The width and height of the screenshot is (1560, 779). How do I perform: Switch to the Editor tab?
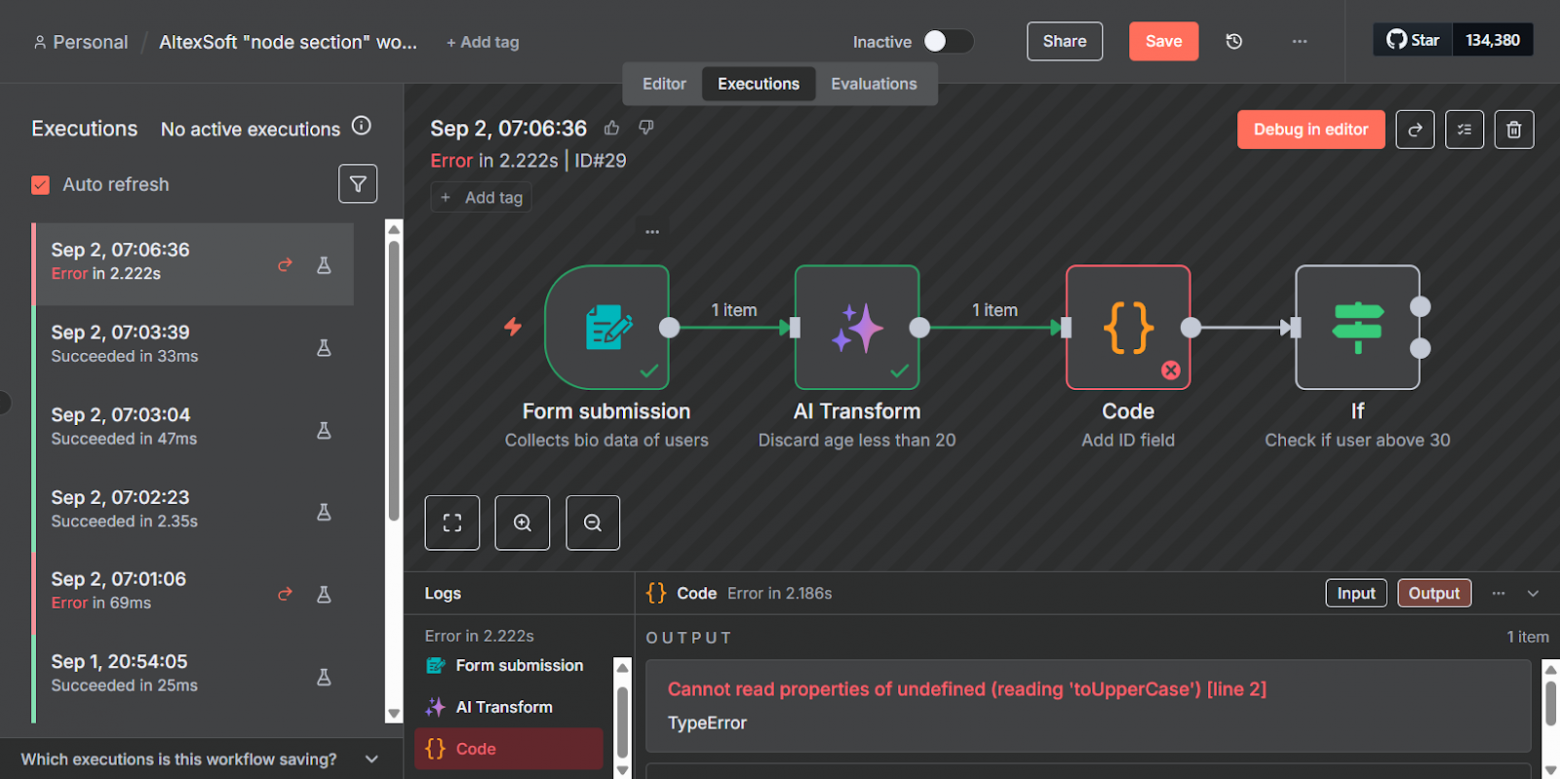664,84
